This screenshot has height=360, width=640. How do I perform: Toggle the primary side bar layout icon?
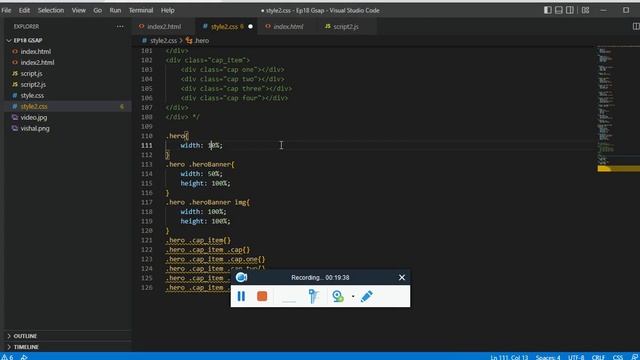[548, 10]
